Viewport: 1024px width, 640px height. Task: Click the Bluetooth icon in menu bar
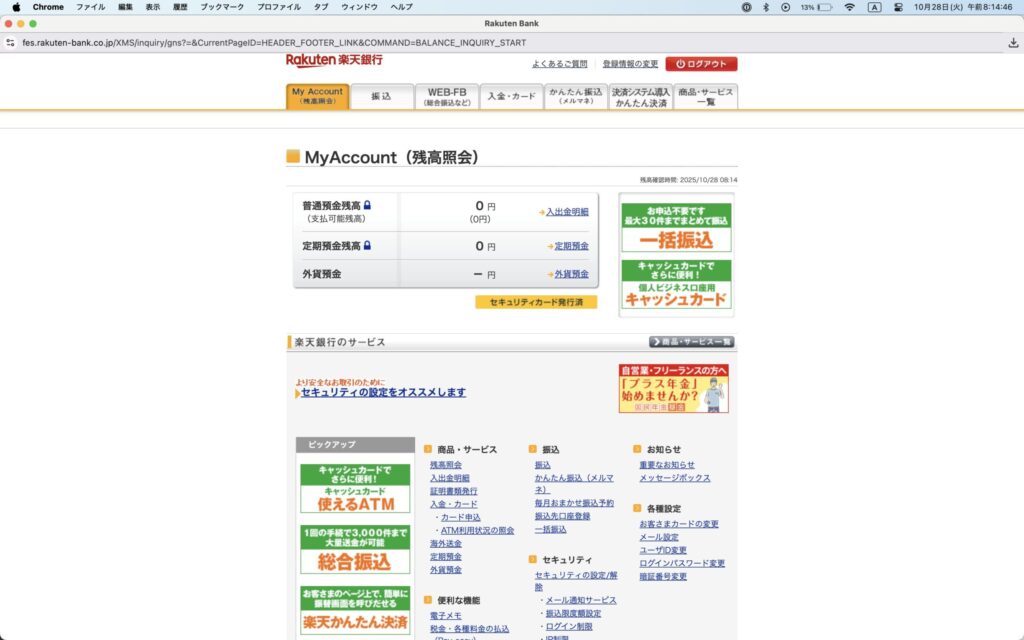(x=766, y=7)
